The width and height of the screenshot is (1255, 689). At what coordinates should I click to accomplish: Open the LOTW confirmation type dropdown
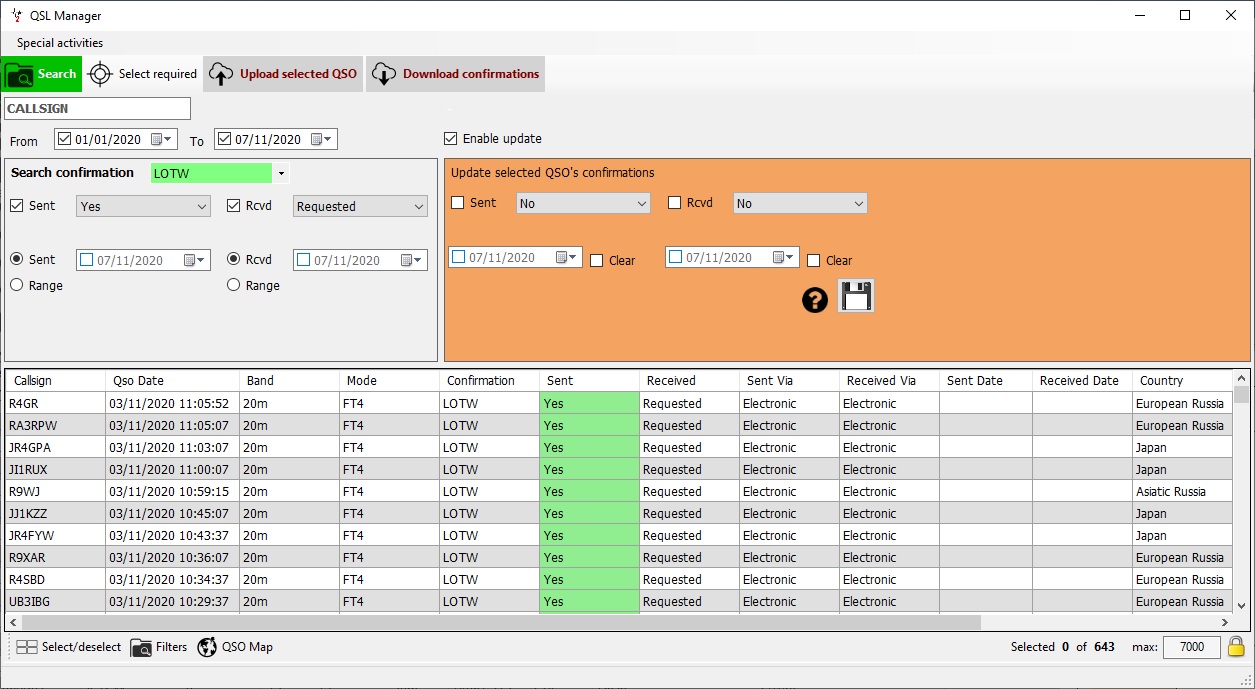point(282,174)
